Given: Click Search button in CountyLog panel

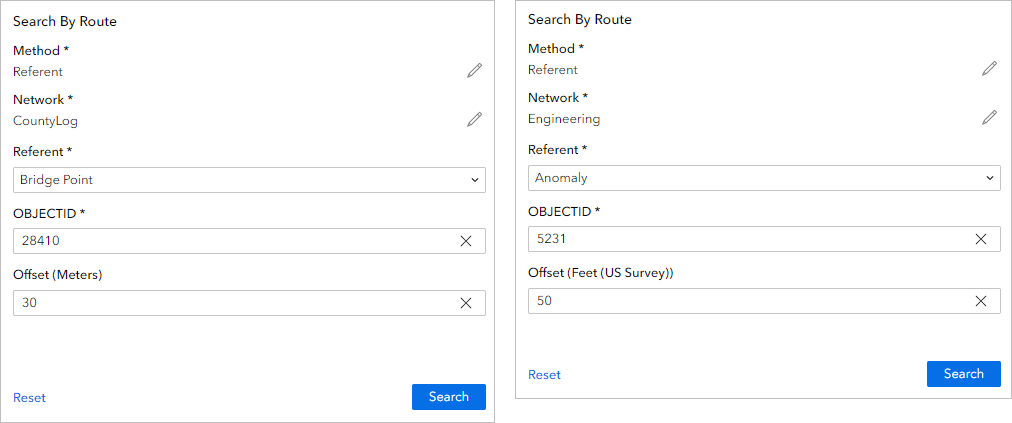Looking at the screenshot, I should (449, 397).
